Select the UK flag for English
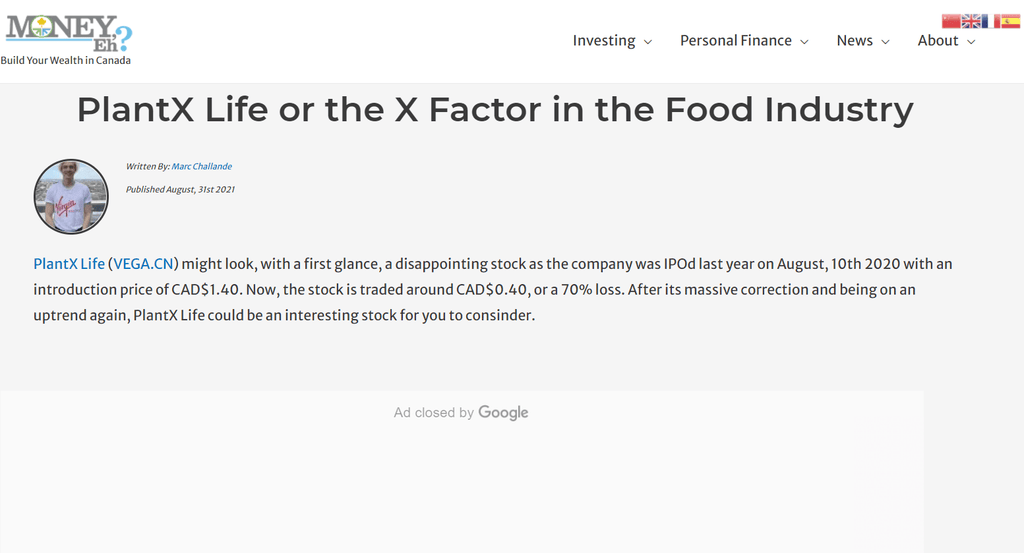Image resolution: width=1024 pixels, height=553 pixels. (971, 21)
